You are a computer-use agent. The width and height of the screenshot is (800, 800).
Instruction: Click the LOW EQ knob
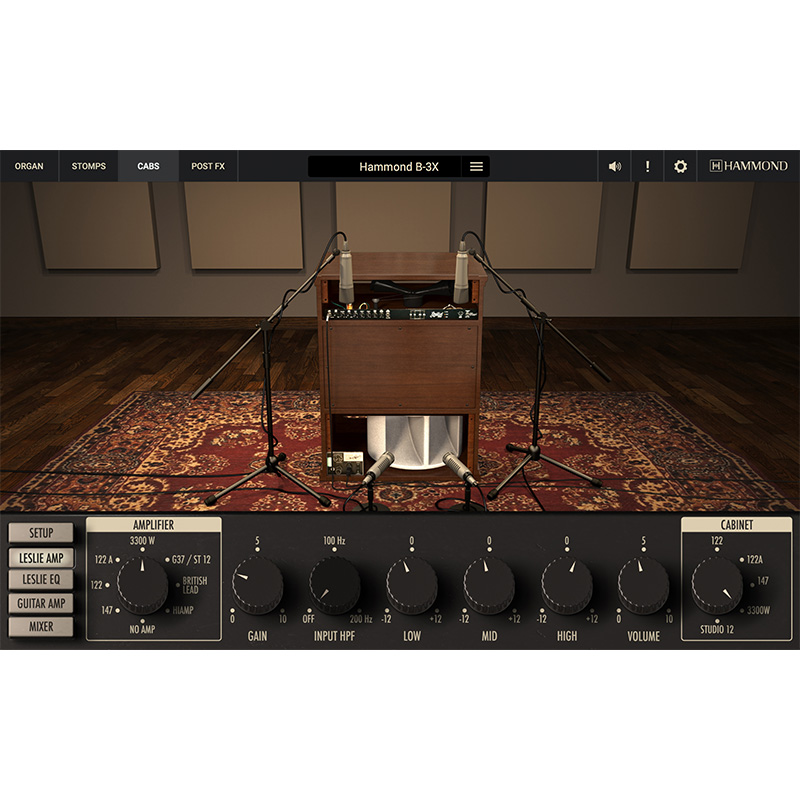pyautogui.click(x=412, y=585)
